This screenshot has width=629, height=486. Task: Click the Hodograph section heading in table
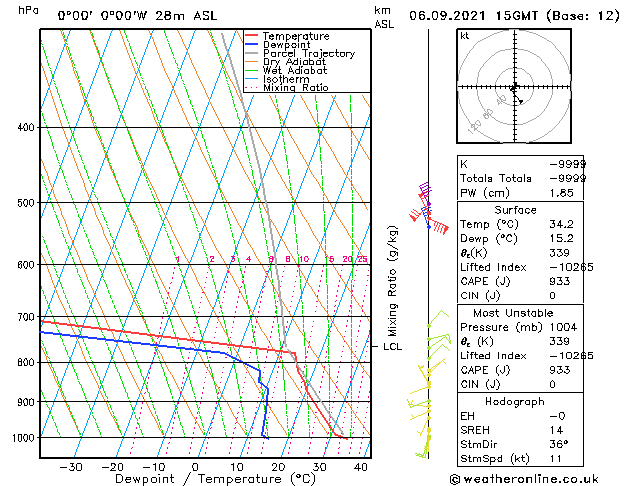(515, 401)
